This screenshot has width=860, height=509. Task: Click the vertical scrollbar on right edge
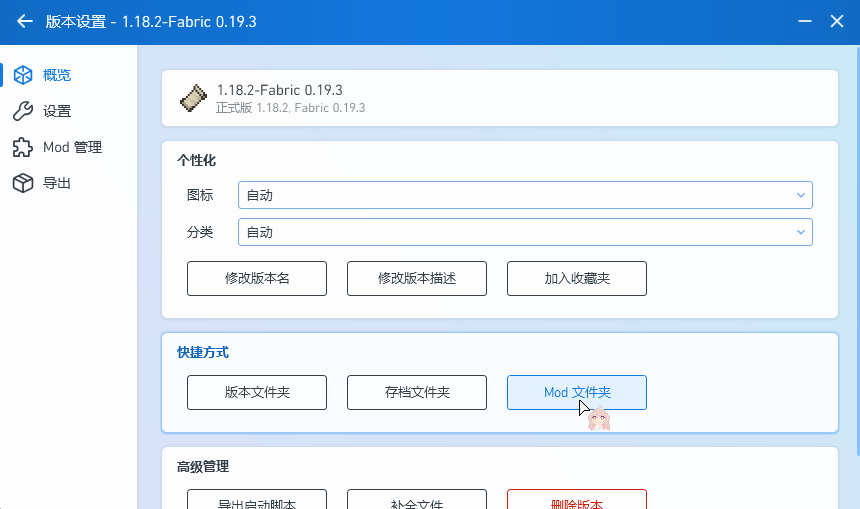pos(858,251)
